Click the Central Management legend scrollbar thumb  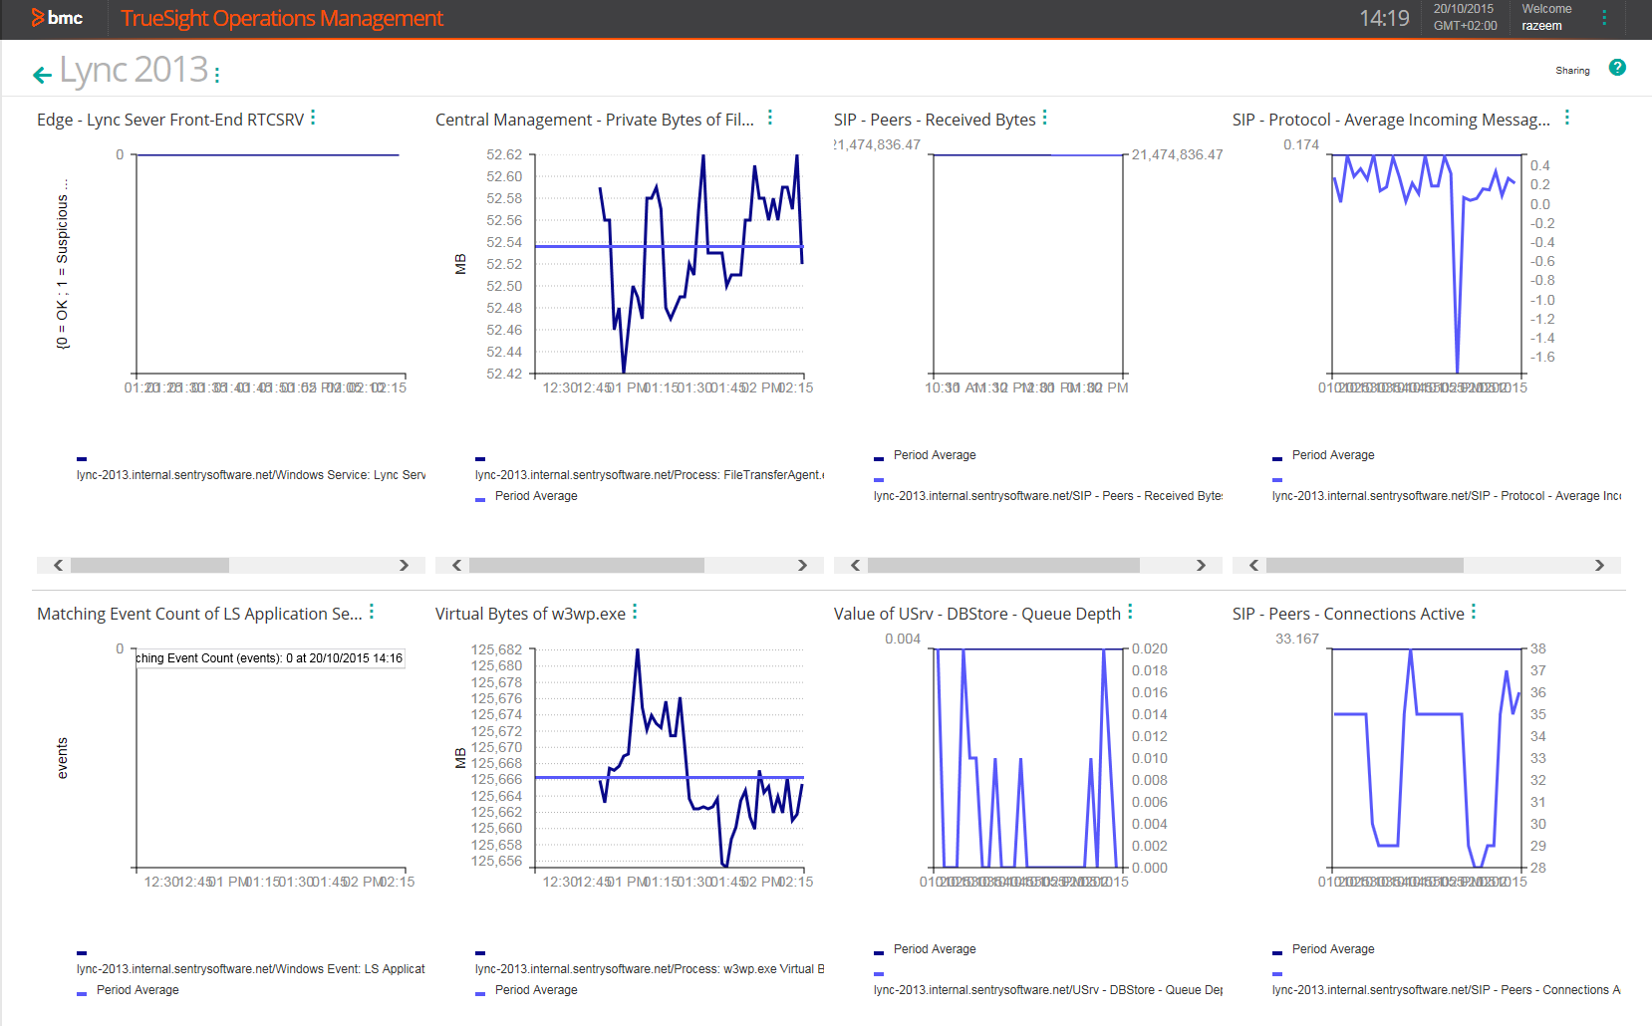coord(586,565)
